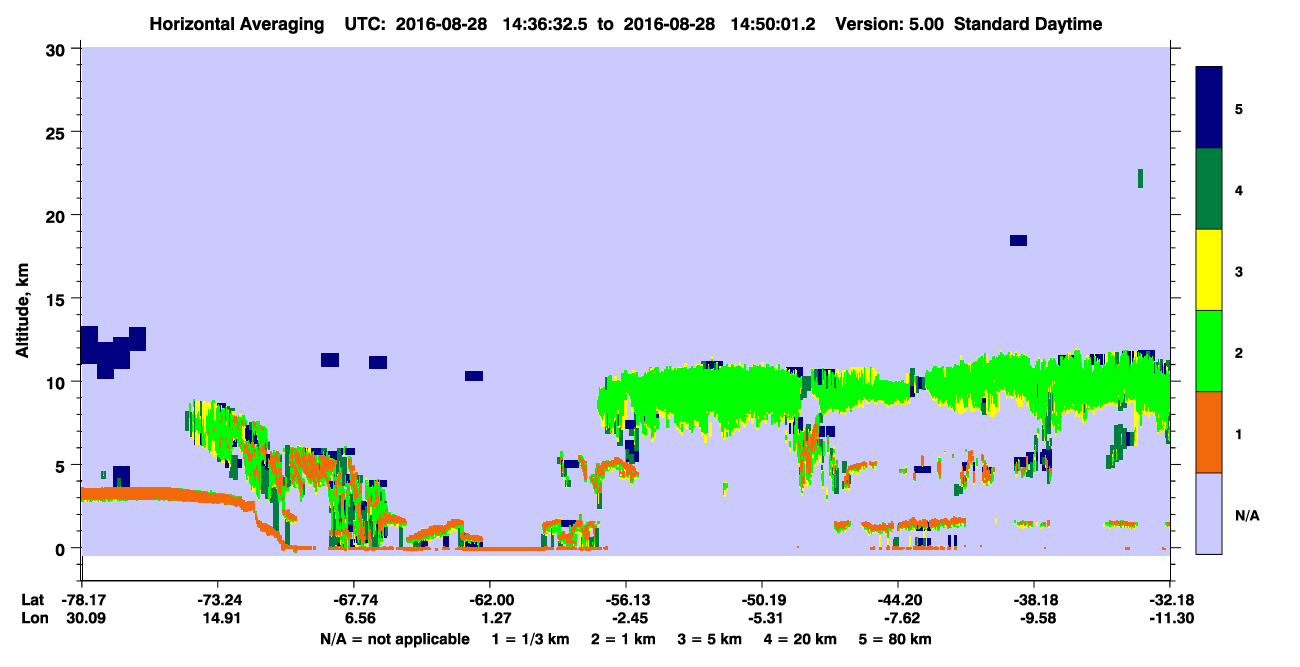Click the legend label 'N/A'
This screenshot has height=667, width=1300.
click(x=1246, y=515)
